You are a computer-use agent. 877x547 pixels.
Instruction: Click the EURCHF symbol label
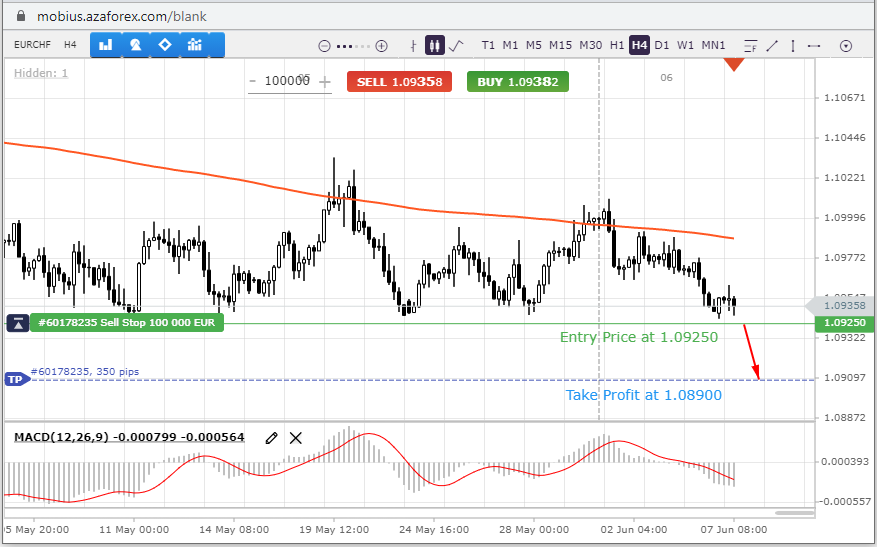tap(32, 45)
